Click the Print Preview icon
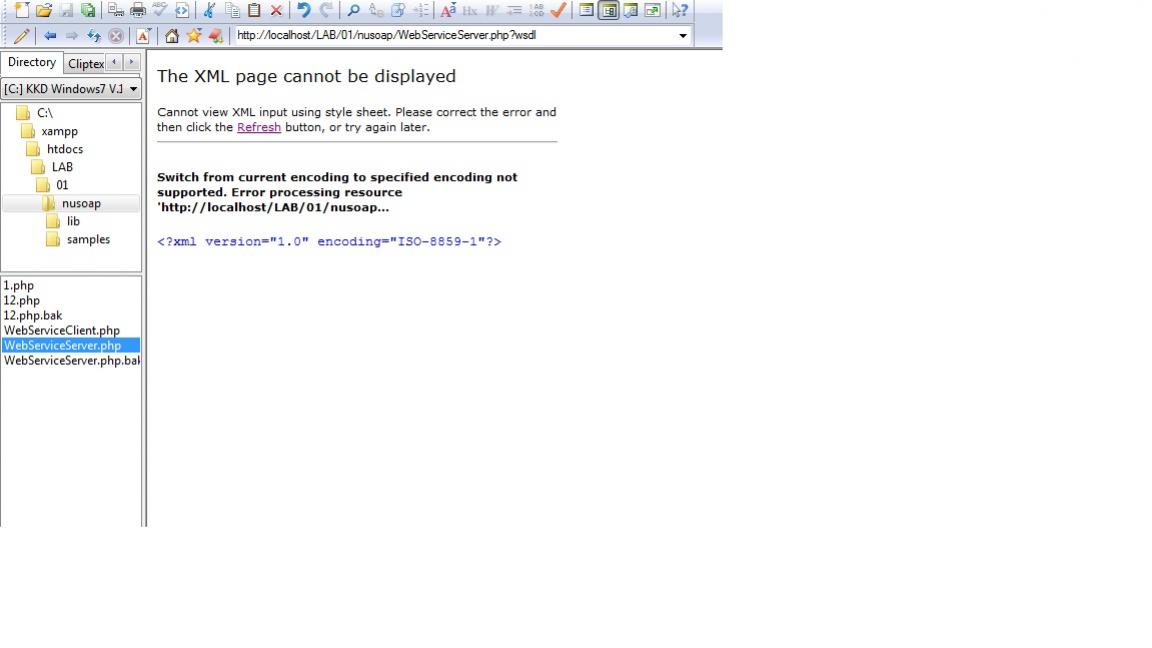This screenshot has height=648, width=1152. coord(115,10)
